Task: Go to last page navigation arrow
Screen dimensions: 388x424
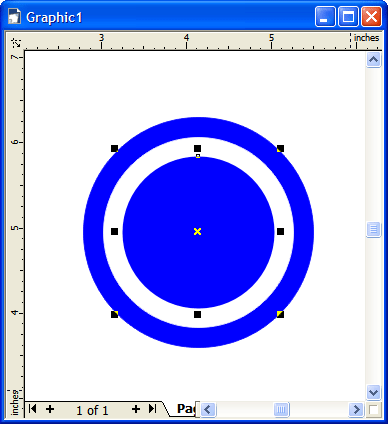Action: [x=152, y=408]
